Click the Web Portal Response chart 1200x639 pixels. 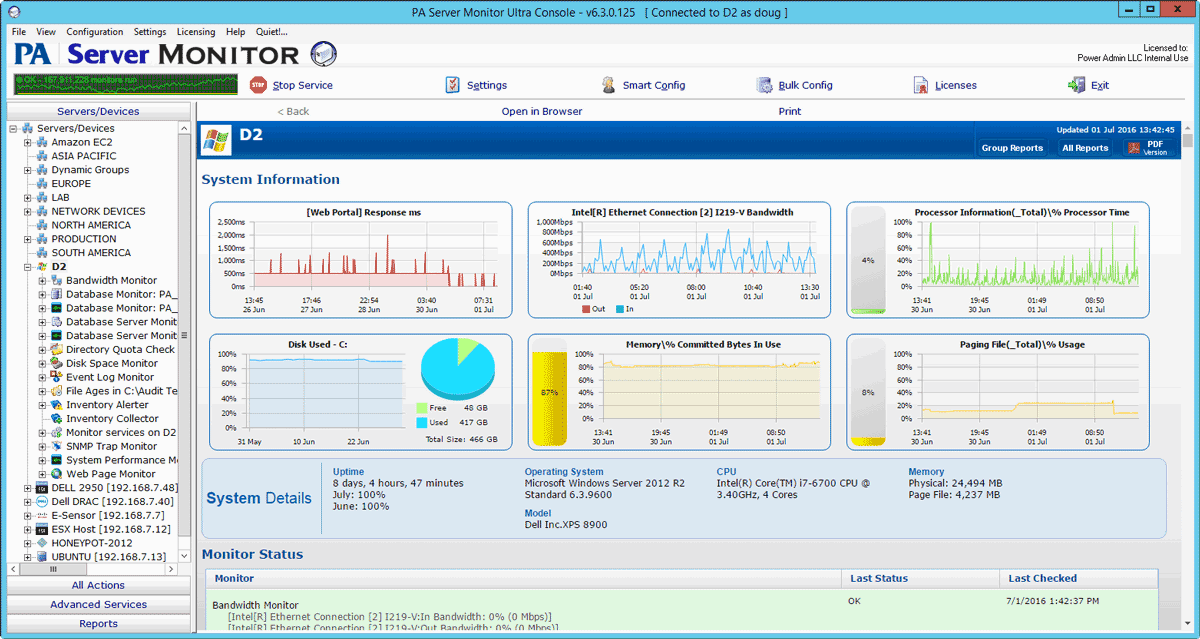[x=361, y=260]
